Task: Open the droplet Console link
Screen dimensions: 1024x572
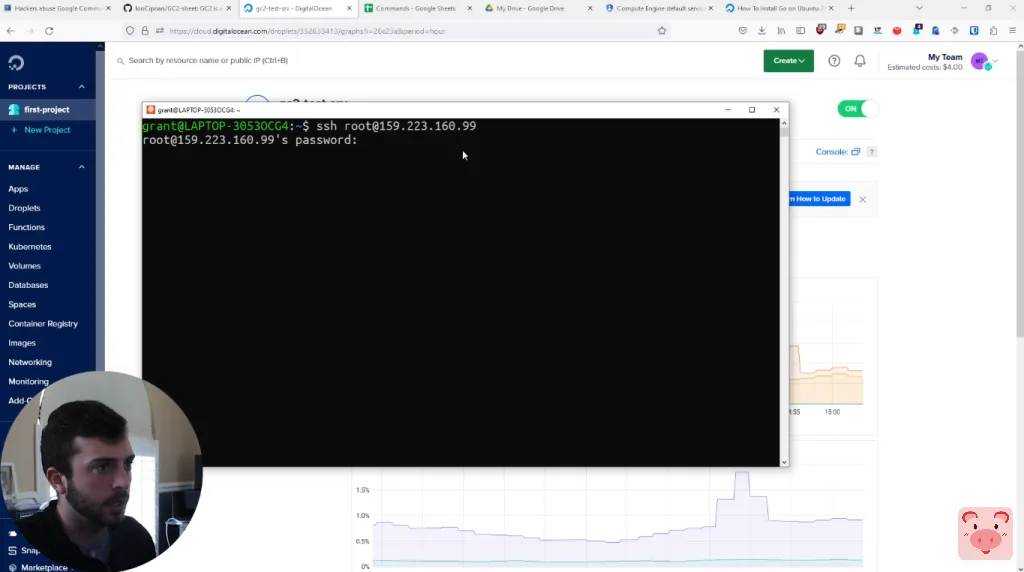Action: (x=838, y=152)
